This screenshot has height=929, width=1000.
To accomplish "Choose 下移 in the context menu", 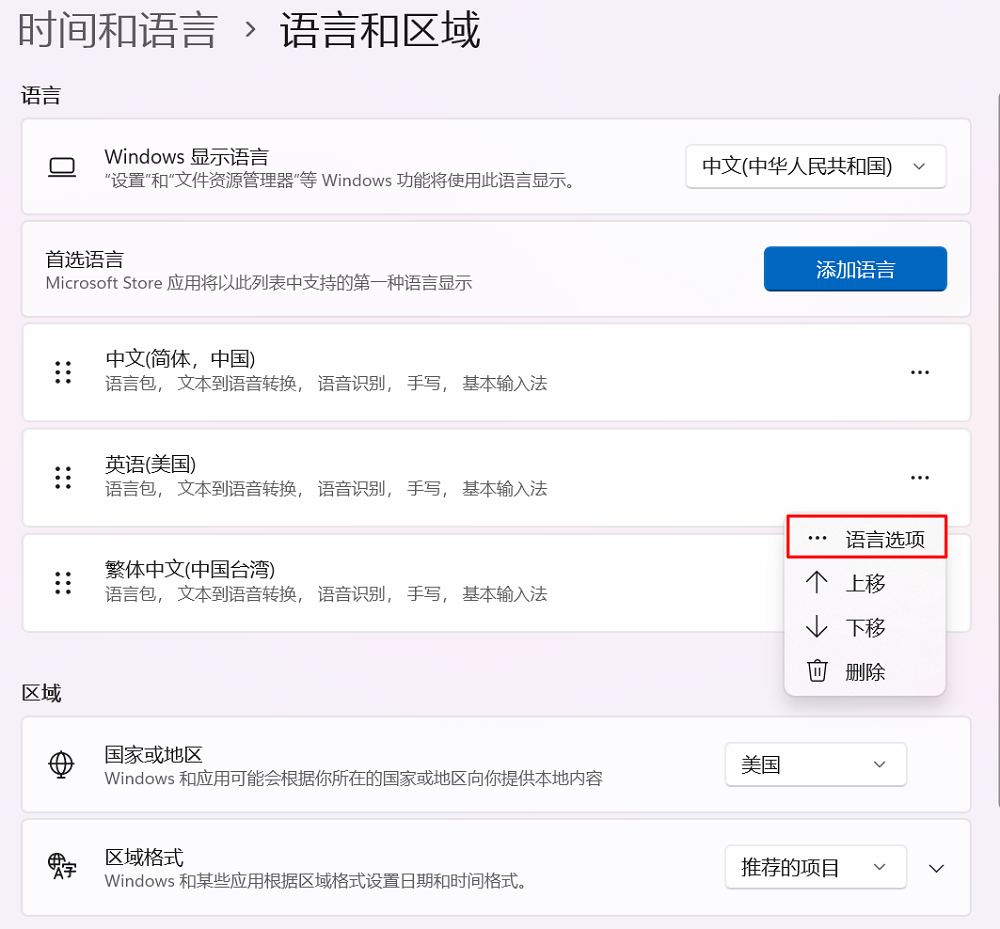I will (865, 628).
